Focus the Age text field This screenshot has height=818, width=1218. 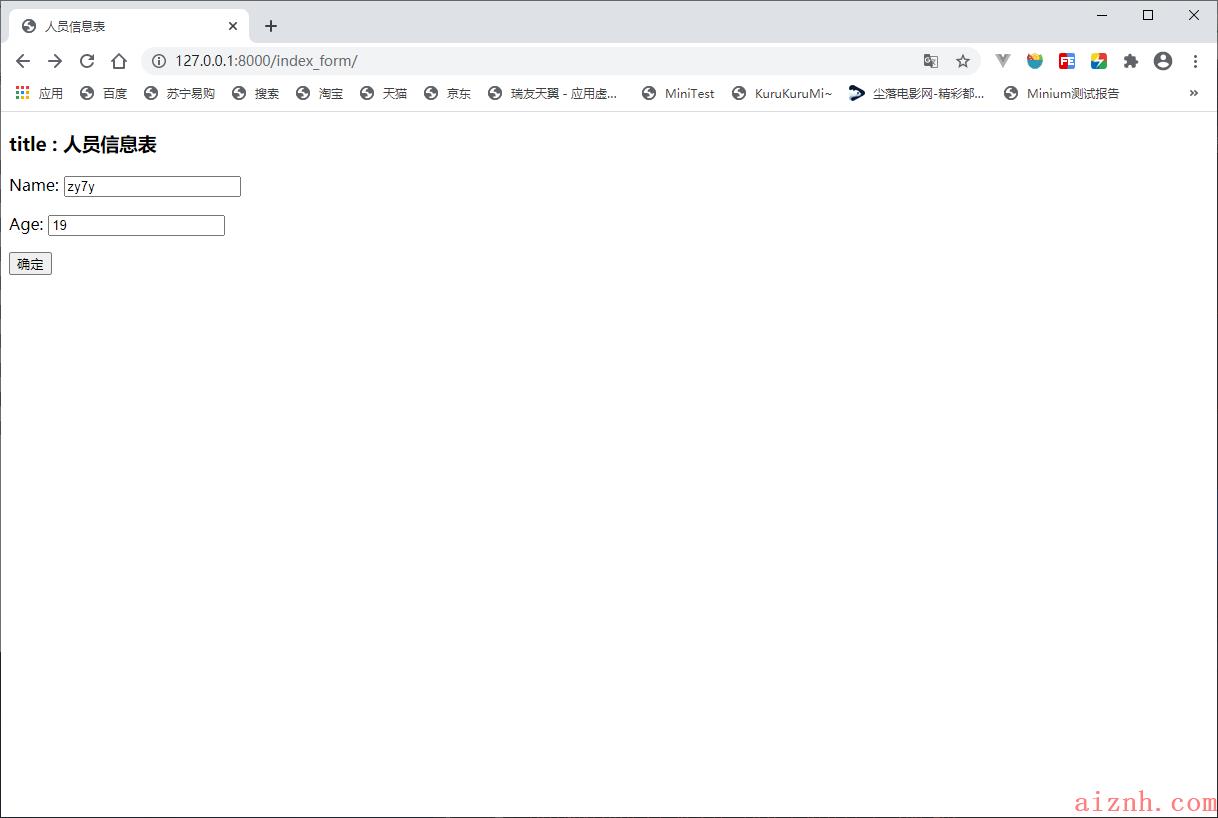click(x=136, y=226)
